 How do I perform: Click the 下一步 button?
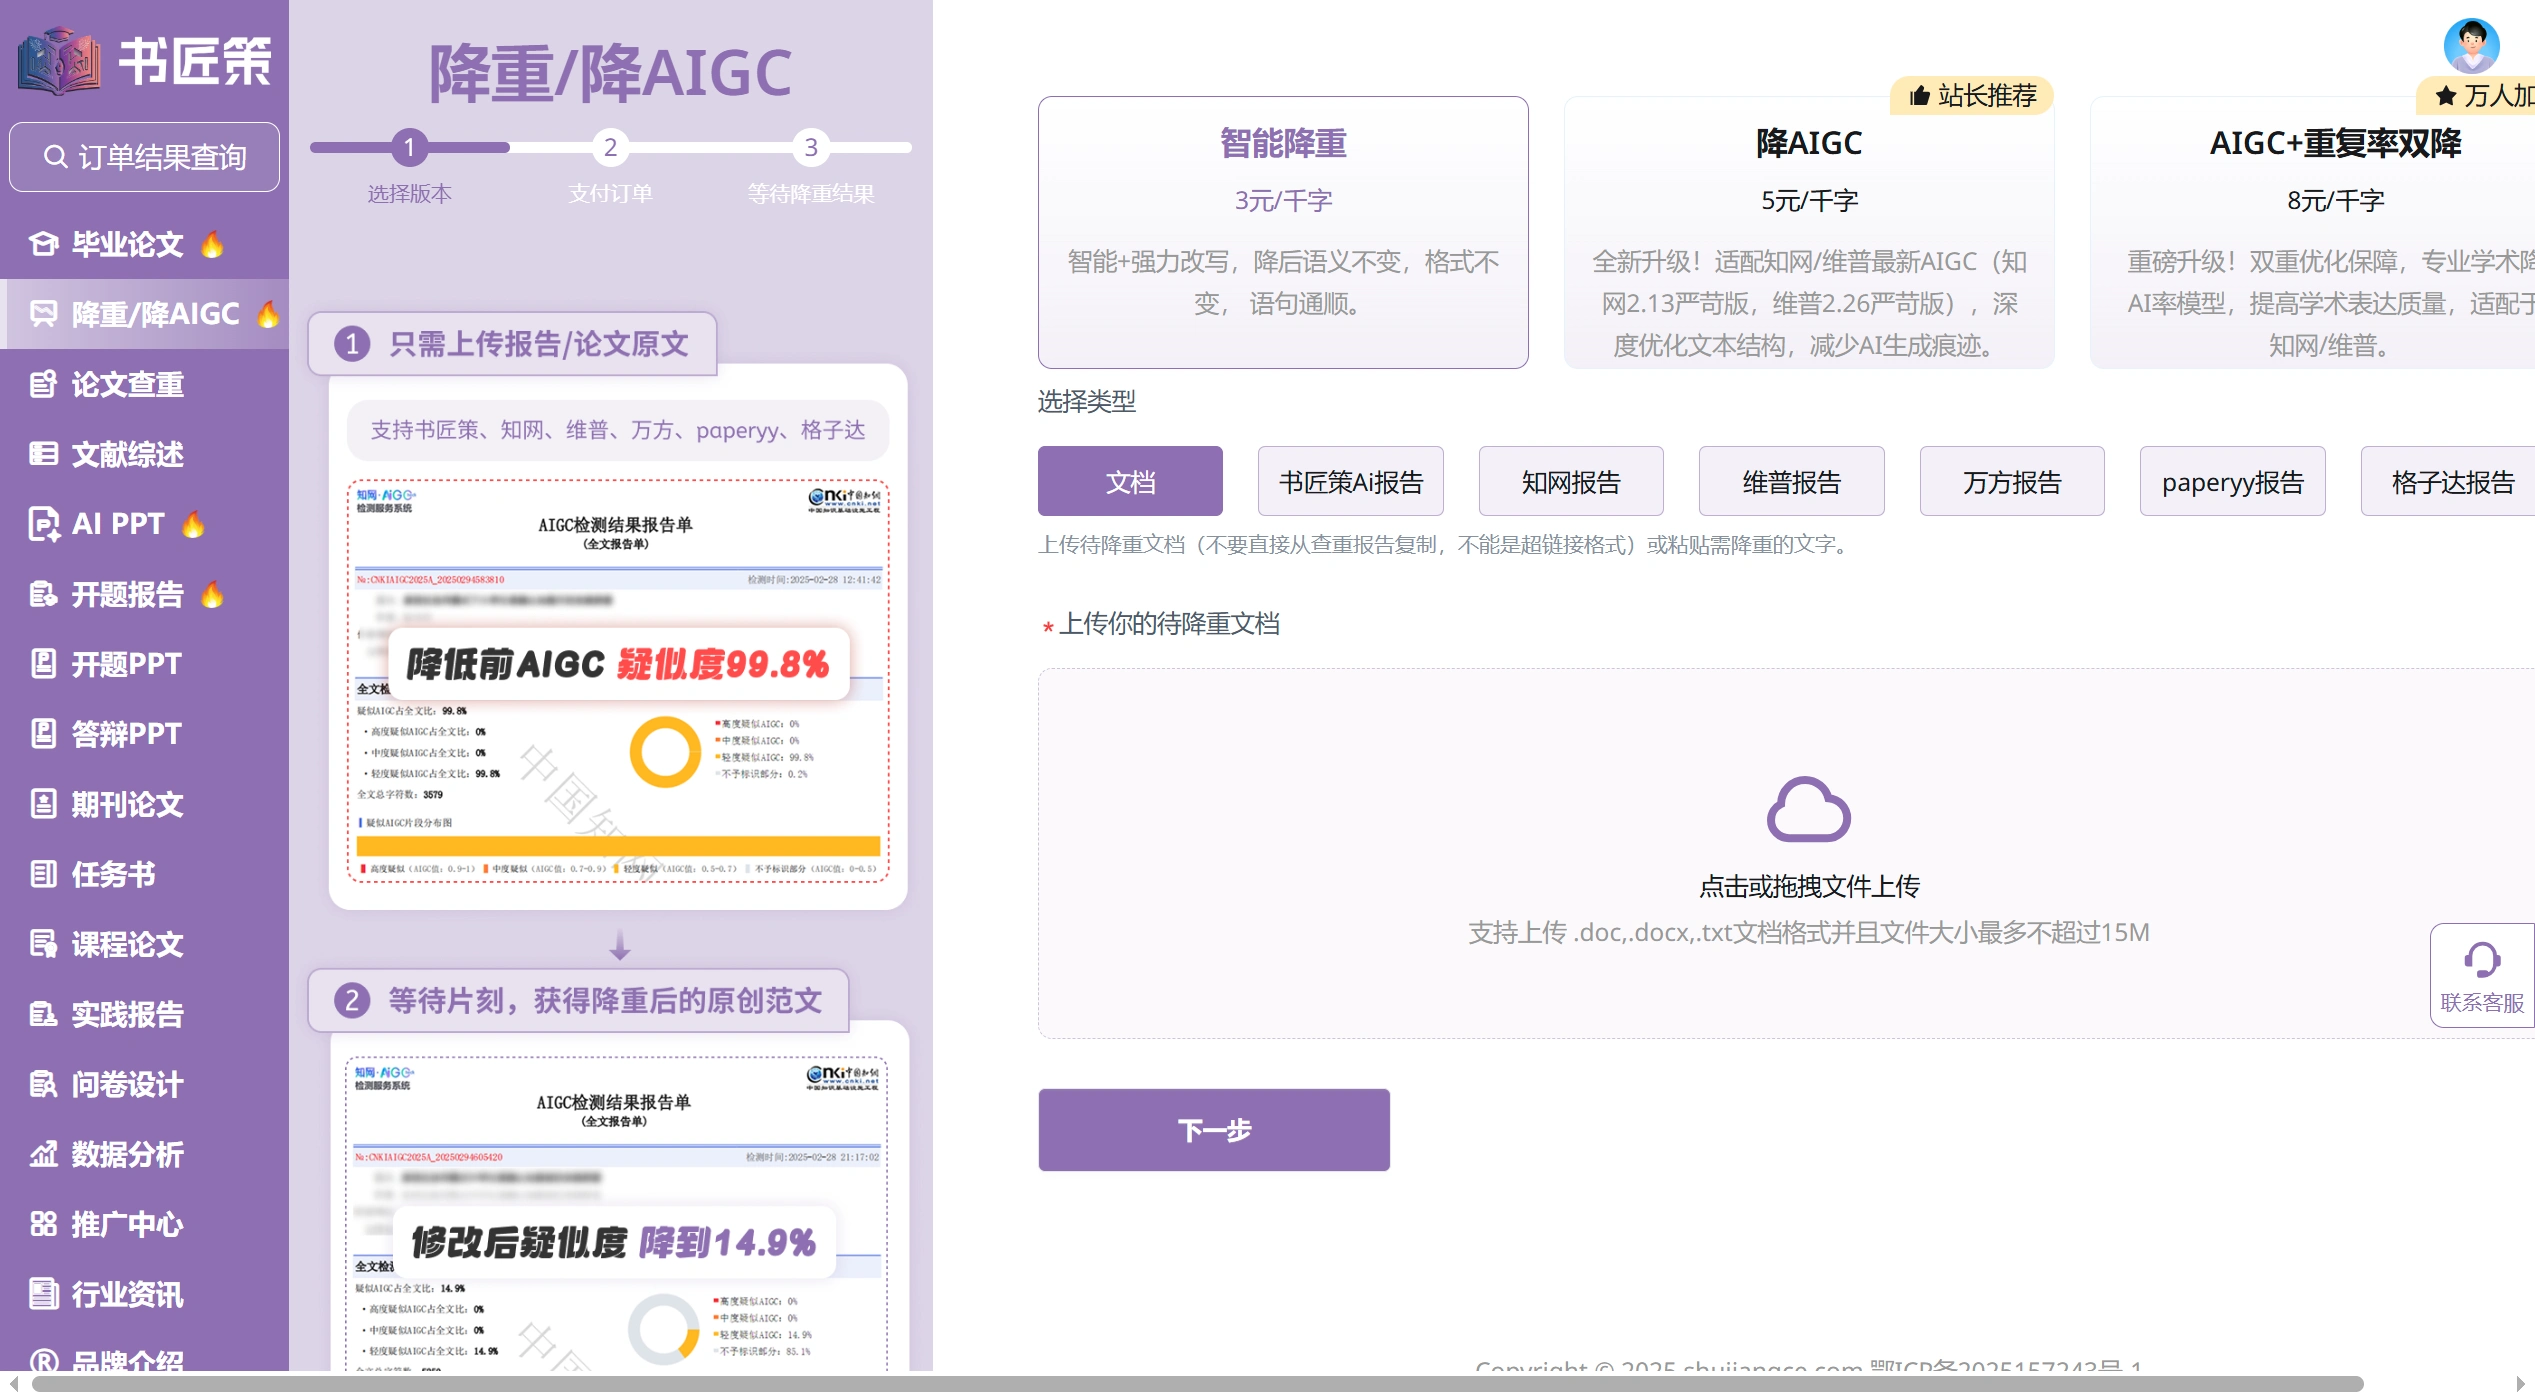[1213, 1129]
